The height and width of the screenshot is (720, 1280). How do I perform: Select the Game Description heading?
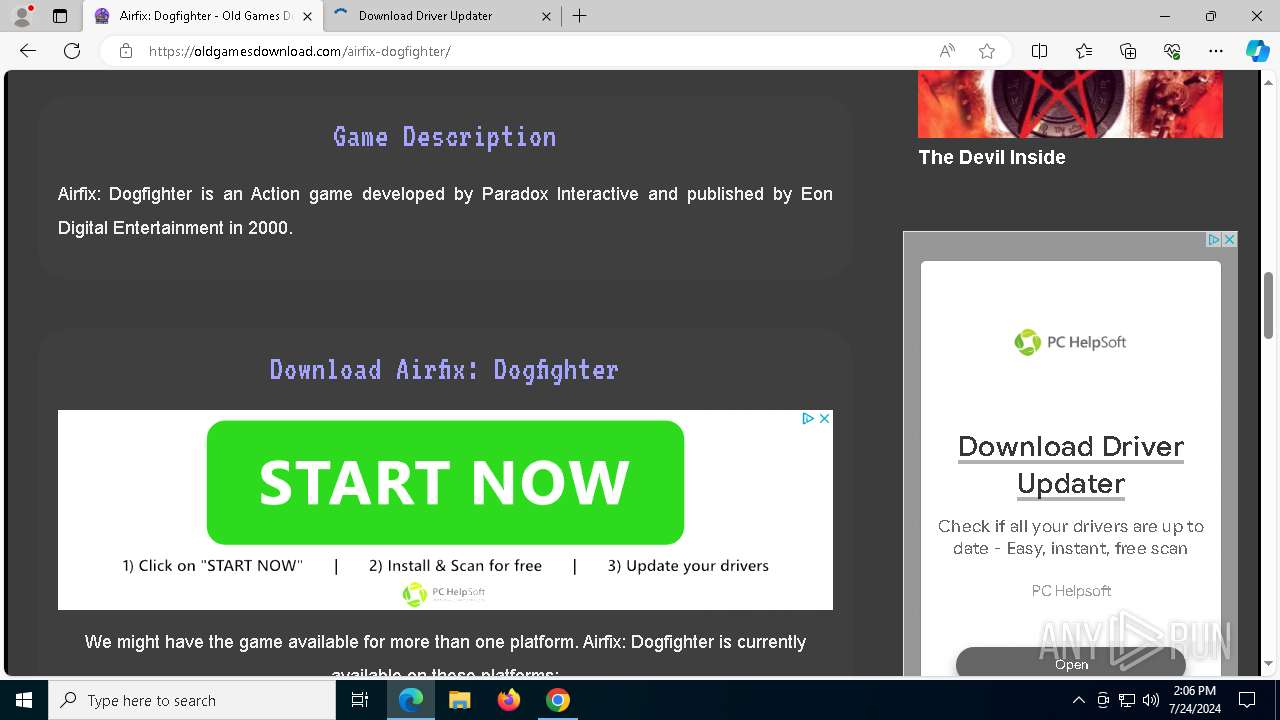point(445,137)
